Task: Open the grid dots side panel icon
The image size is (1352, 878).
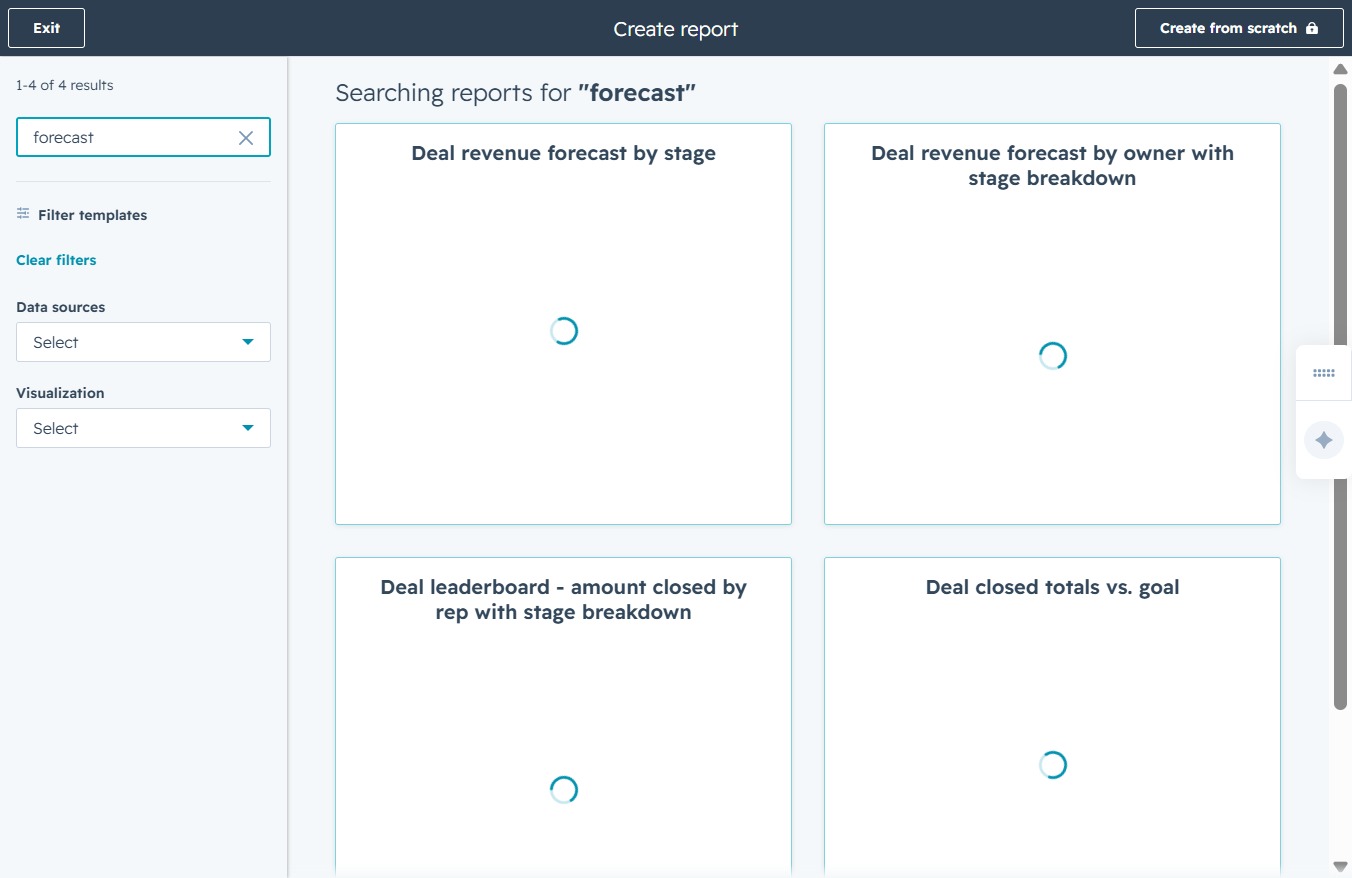Action: point(1324,373)
